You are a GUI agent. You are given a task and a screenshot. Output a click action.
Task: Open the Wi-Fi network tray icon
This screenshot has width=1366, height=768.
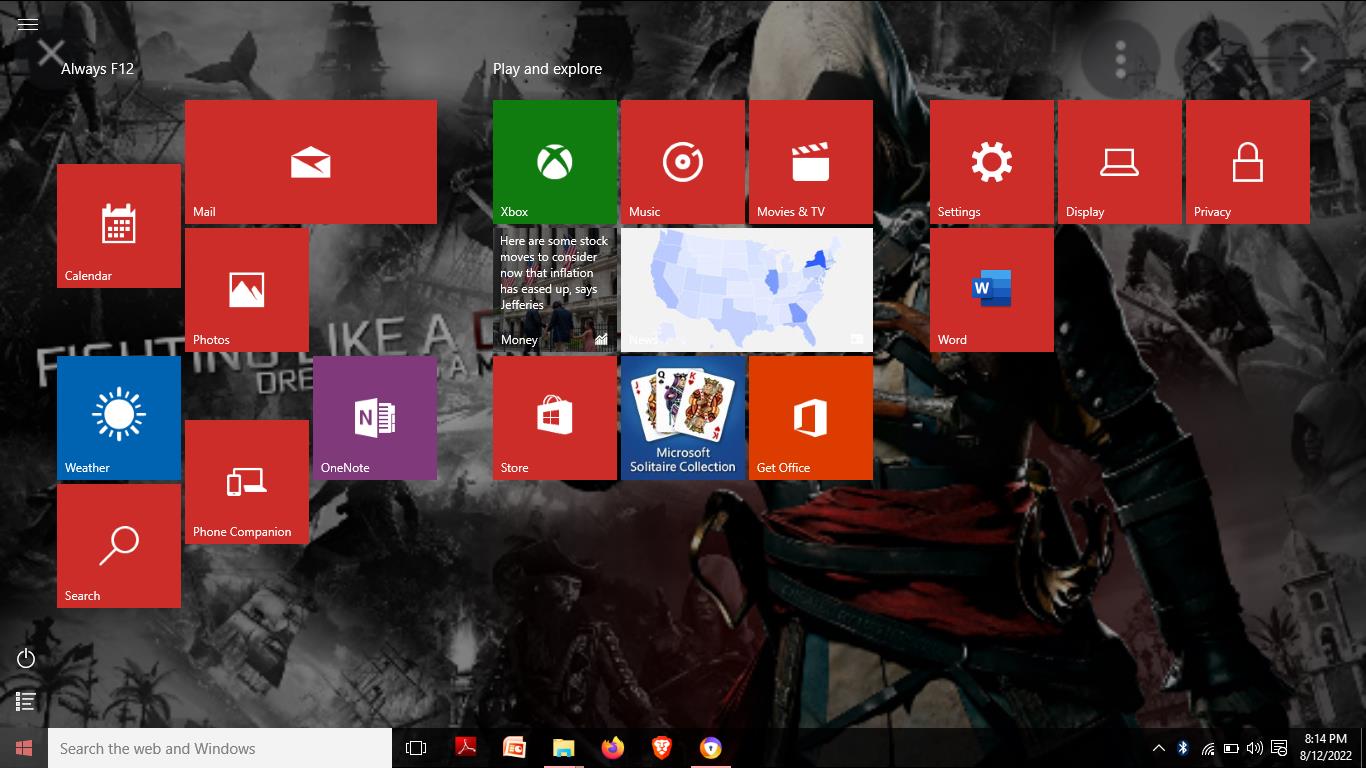coord(1207,748)
